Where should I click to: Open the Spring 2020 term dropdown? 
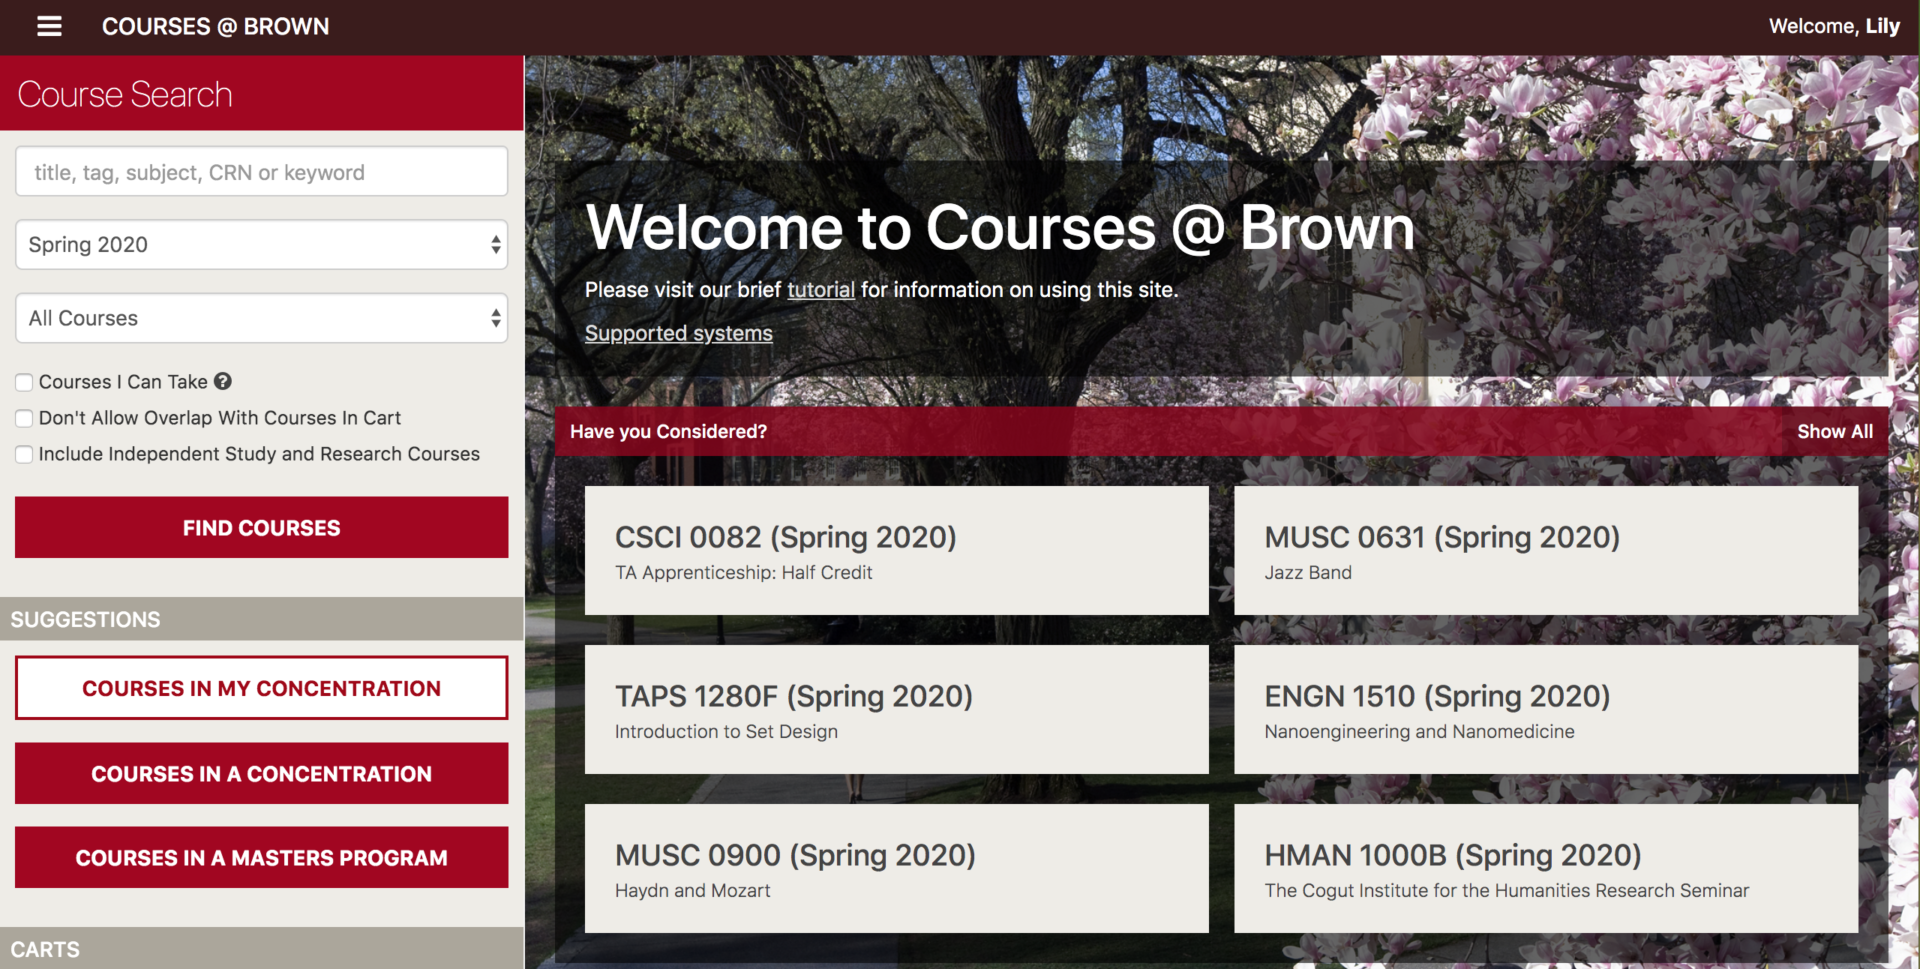[262, 245]
